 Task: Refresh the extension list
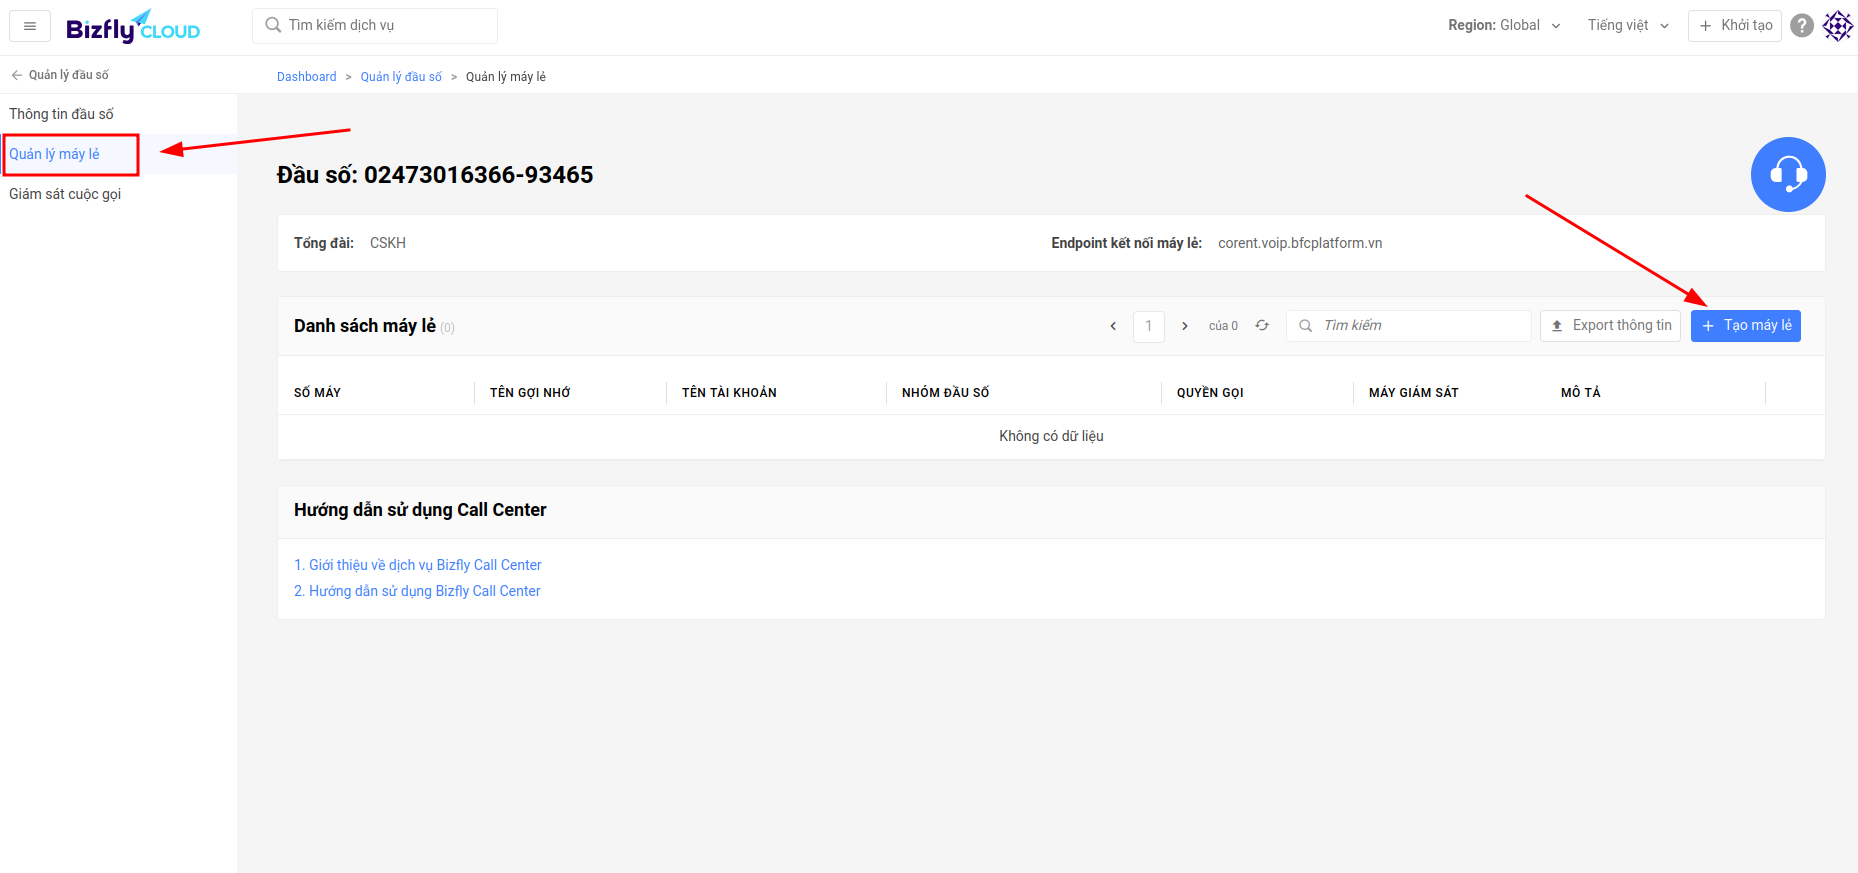point(1262,326)
